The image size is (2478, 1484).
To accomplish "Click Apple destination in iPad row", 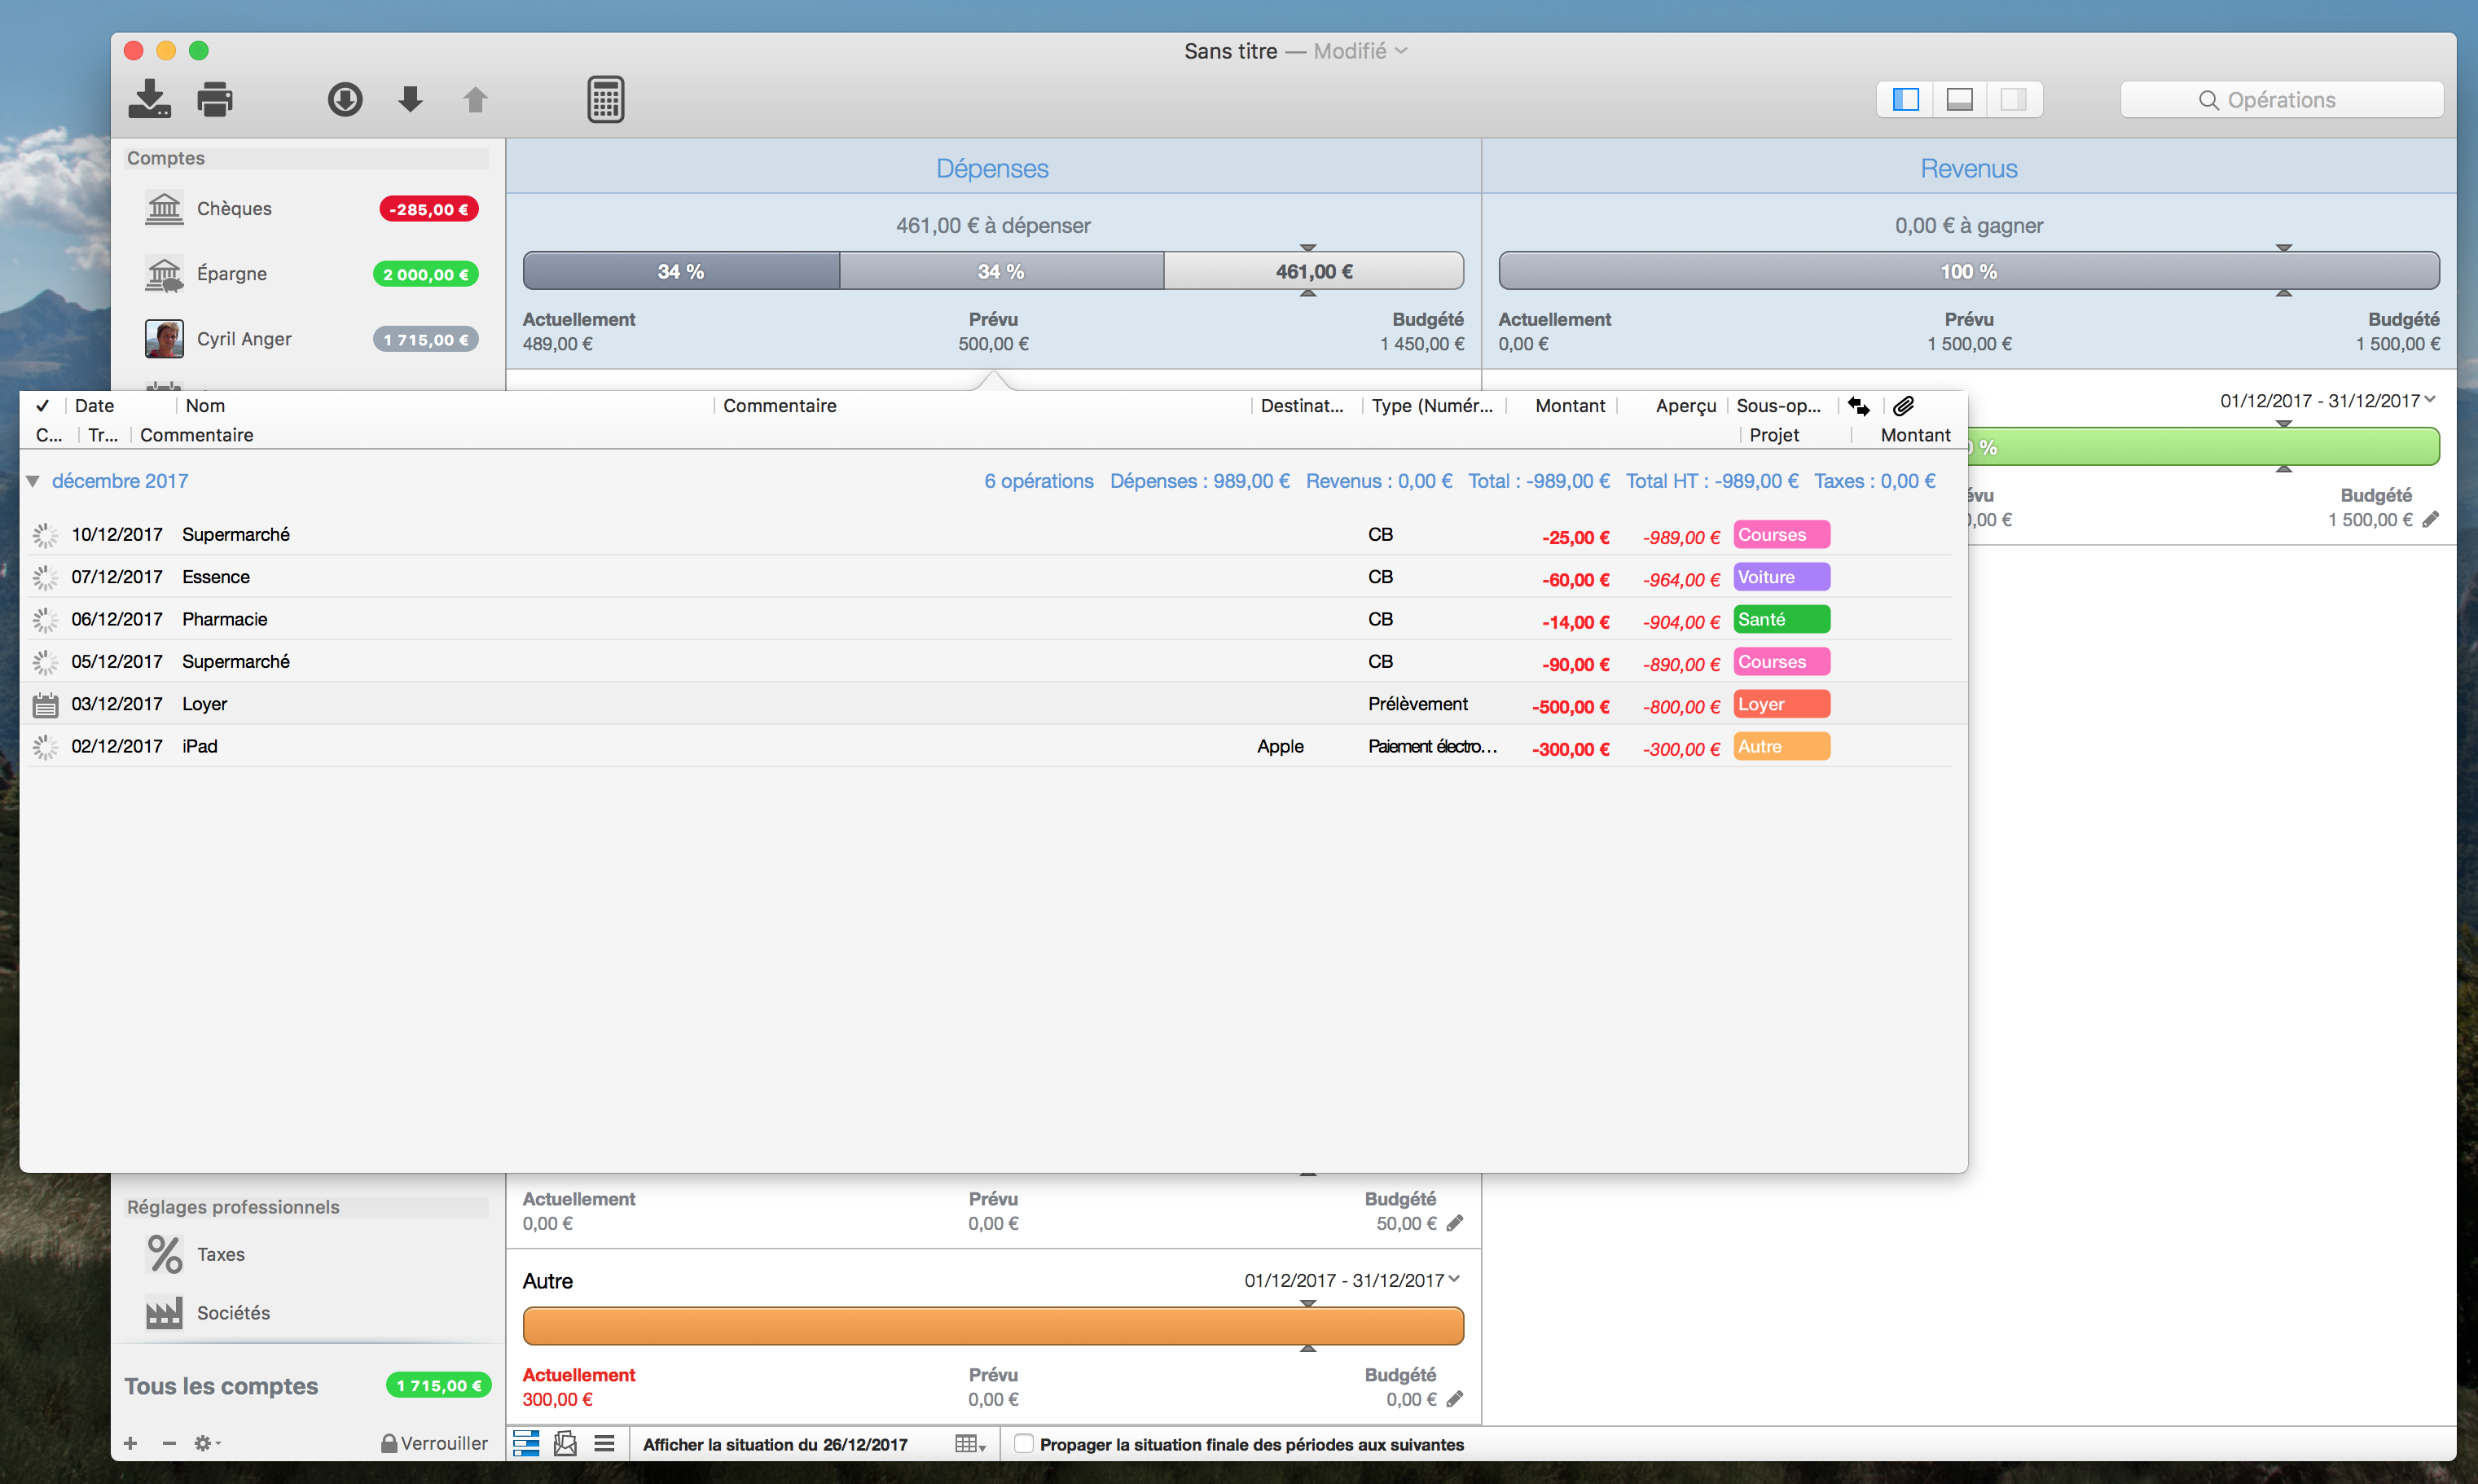I will click(1280, 746).
